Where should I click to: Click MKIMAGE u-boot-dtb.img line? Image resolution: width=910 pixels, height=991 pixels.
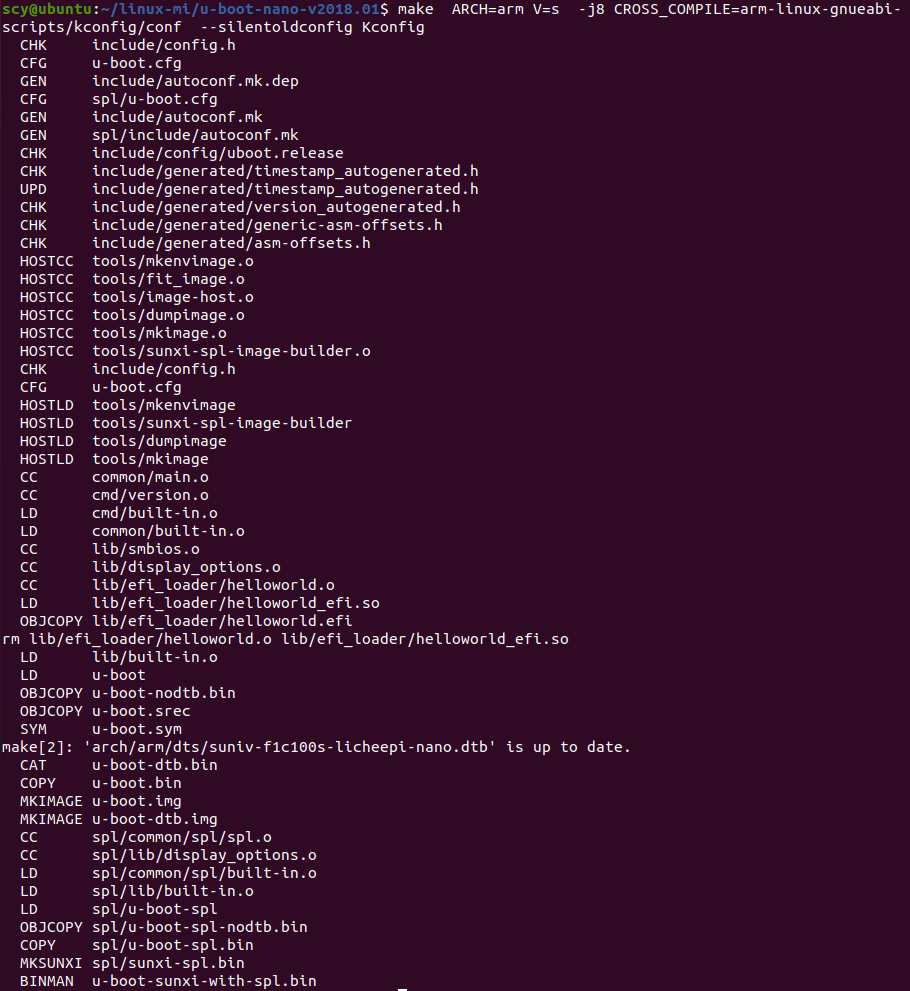click(119, 820)
